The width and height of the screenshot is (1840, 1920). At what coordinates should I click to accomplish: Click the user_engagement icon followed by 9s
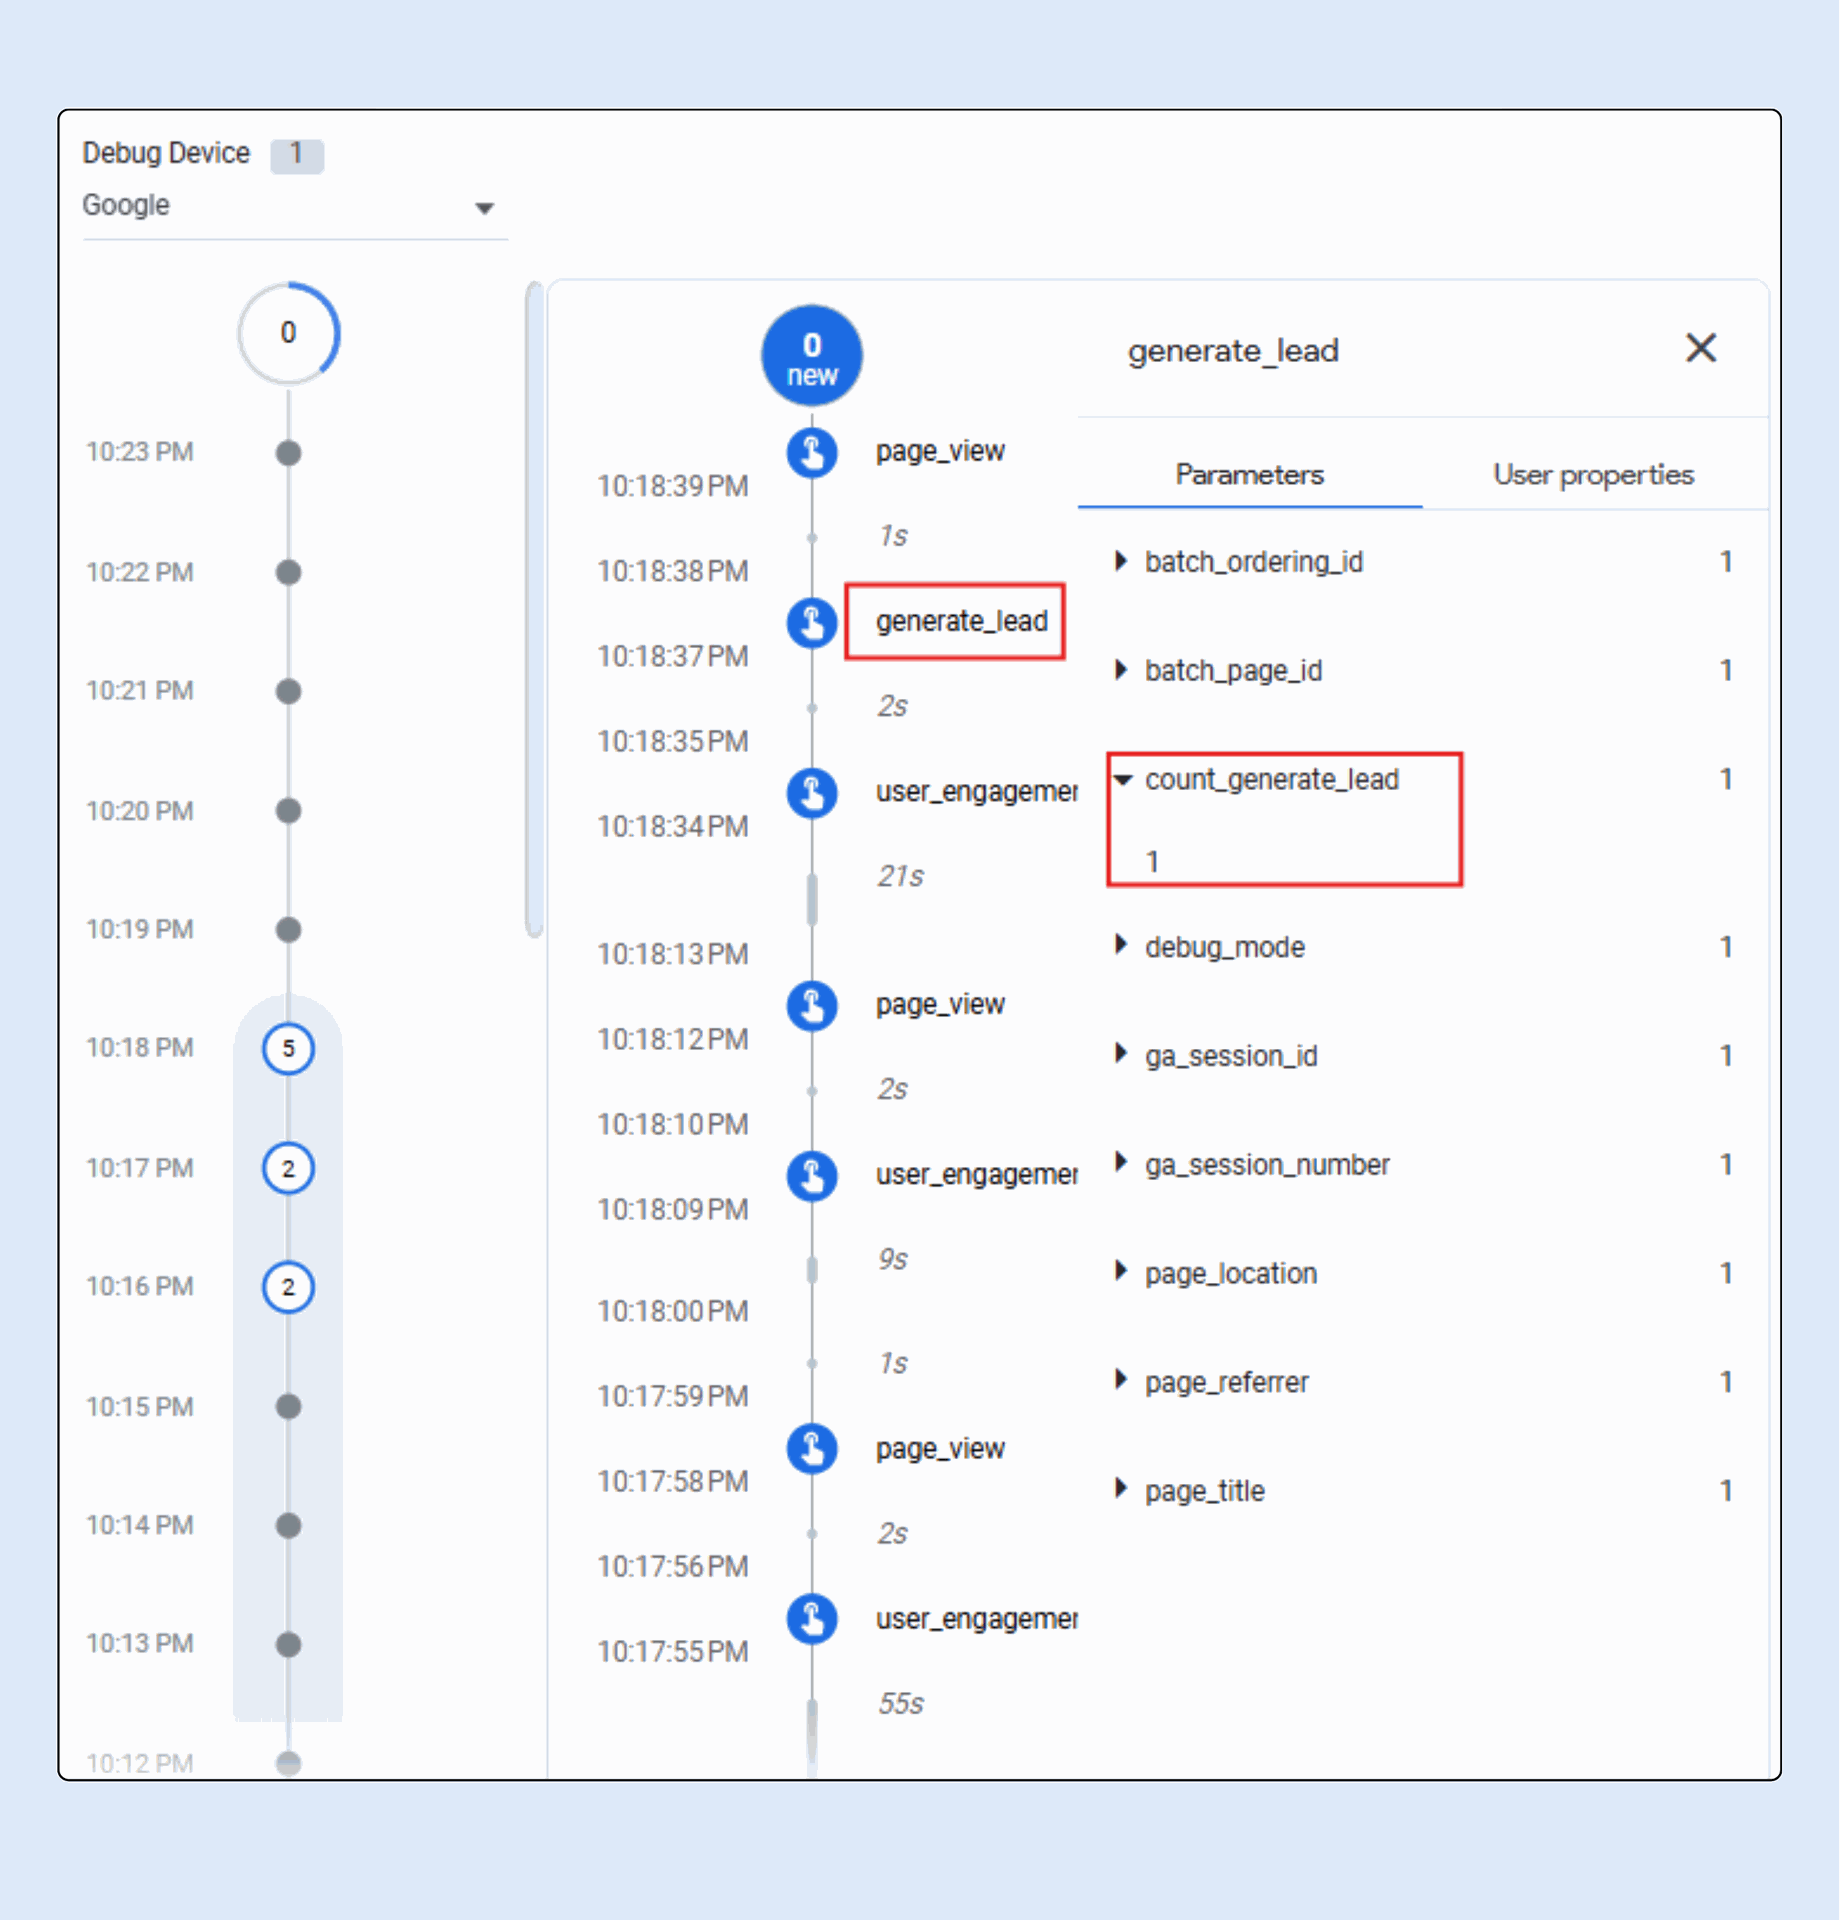point(811,1176)
